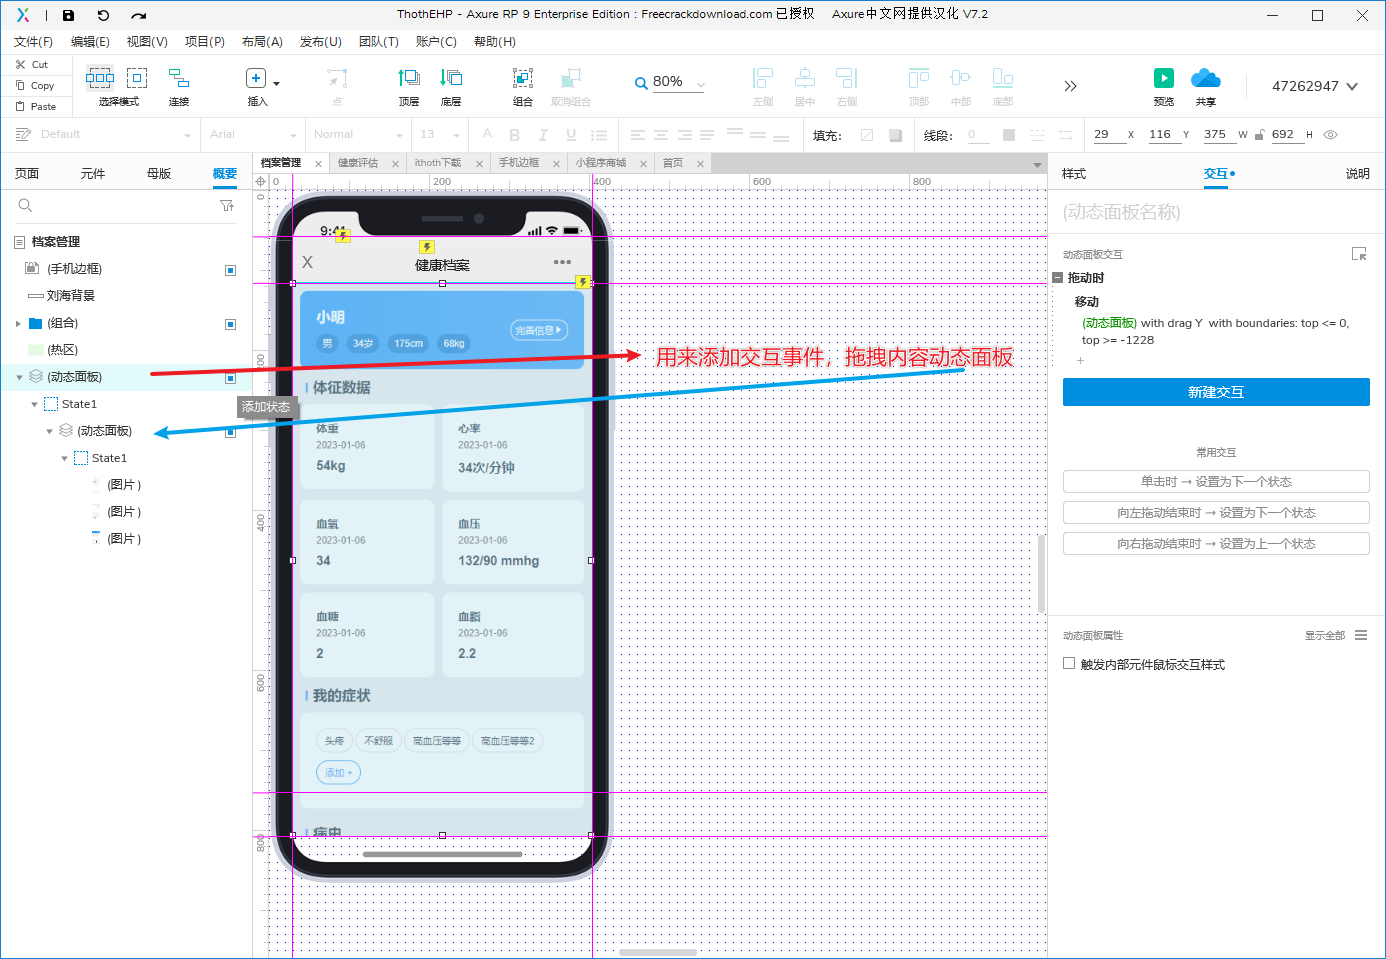The width and height of the screenshot is (1386, 959).
Task: Open the 插入 dropdown arrow
Action: [x=277, y=83]
